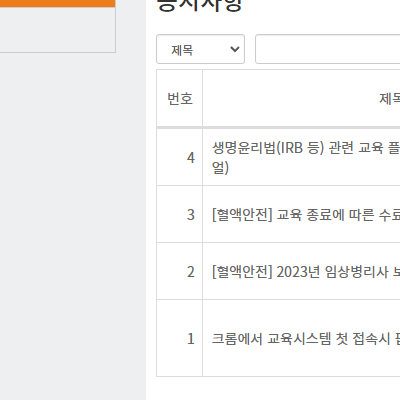Open the 제목 search-type dropdown
Screen dimensions: 400x400
[200, 49]
